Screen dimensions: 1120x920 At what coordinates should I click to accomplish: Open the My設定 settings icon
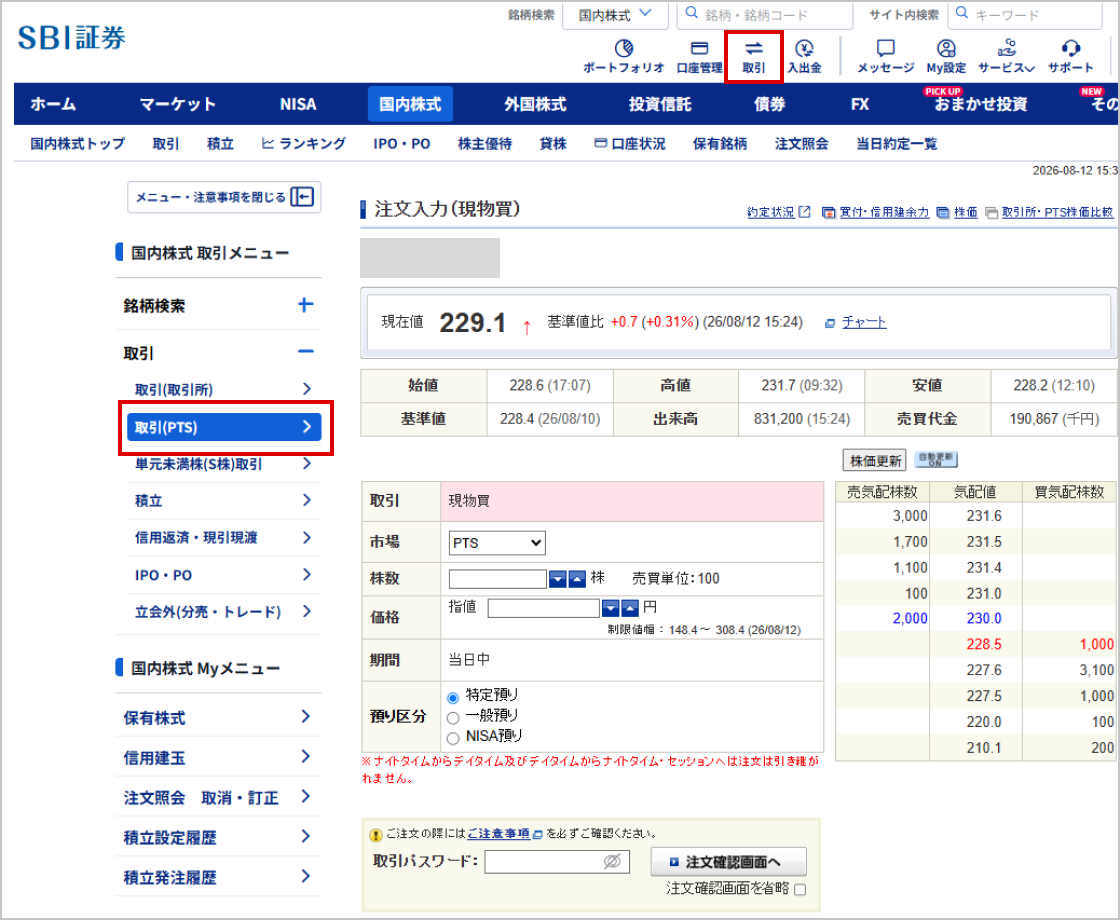pyautogui.click(x=946, y=56)
